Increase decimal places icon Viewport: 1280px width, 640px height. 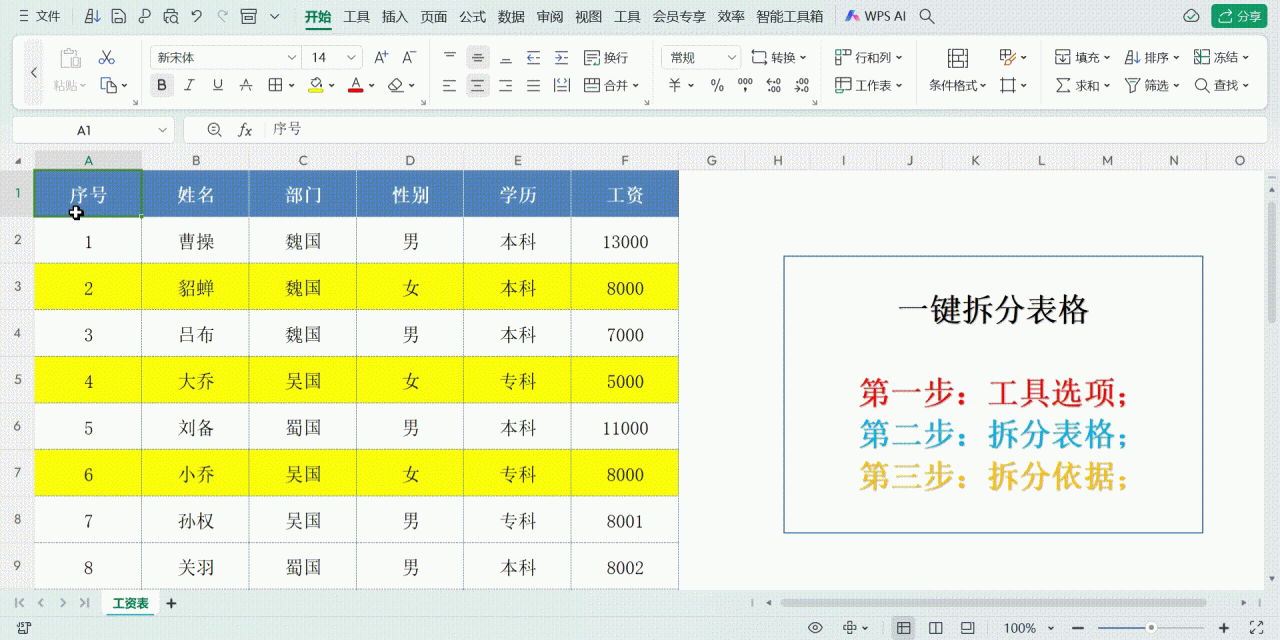[773, 86]
